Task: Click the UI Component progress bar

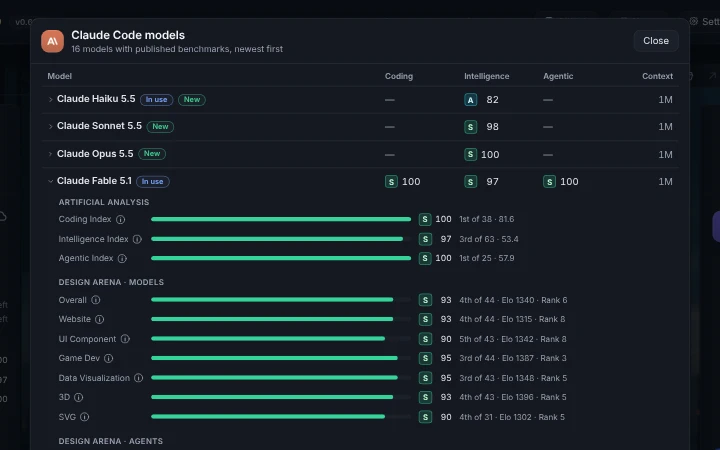Action: pos(281,339)
